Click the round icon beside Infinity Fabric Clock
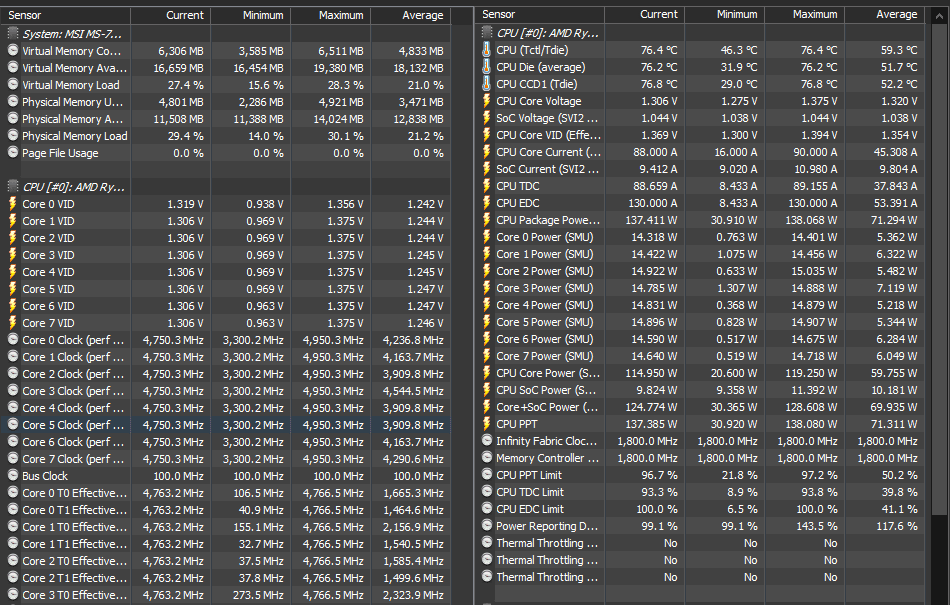The image size is (950, 605). click(487, 441)
